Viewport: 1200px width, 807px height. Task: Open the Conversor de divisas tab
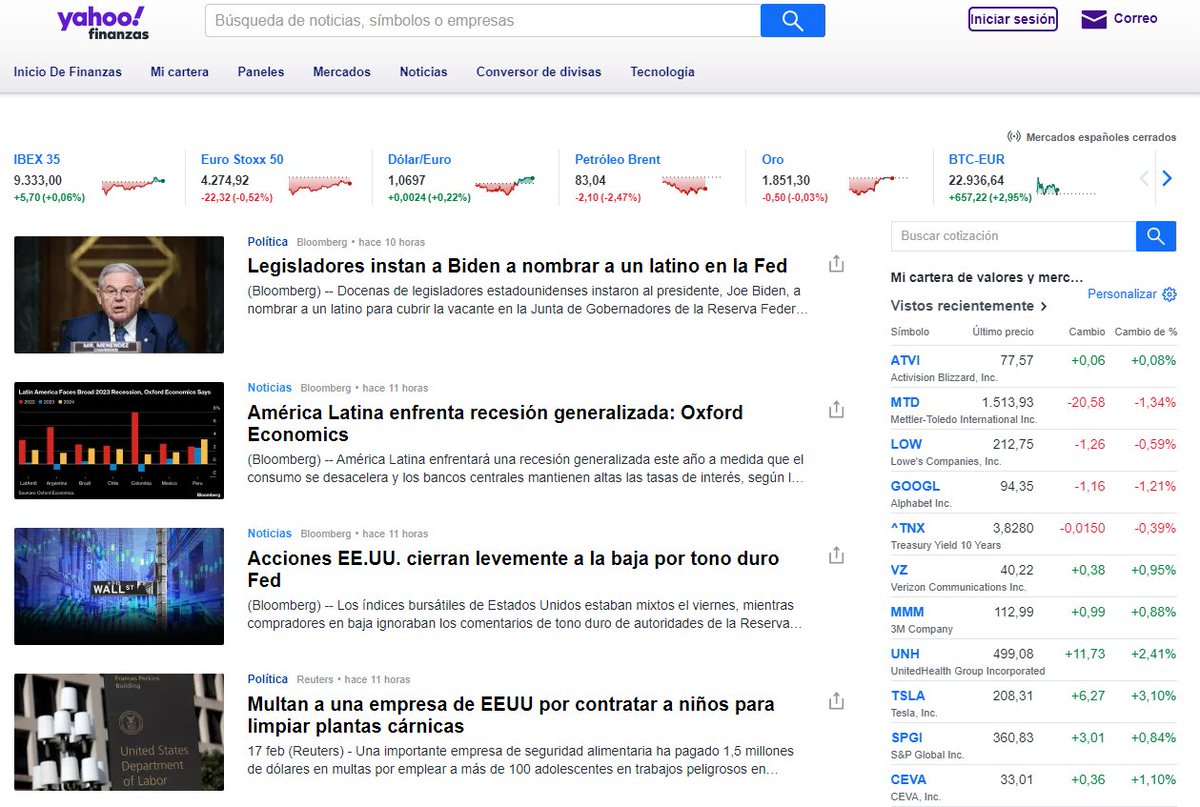click(539, 72)
